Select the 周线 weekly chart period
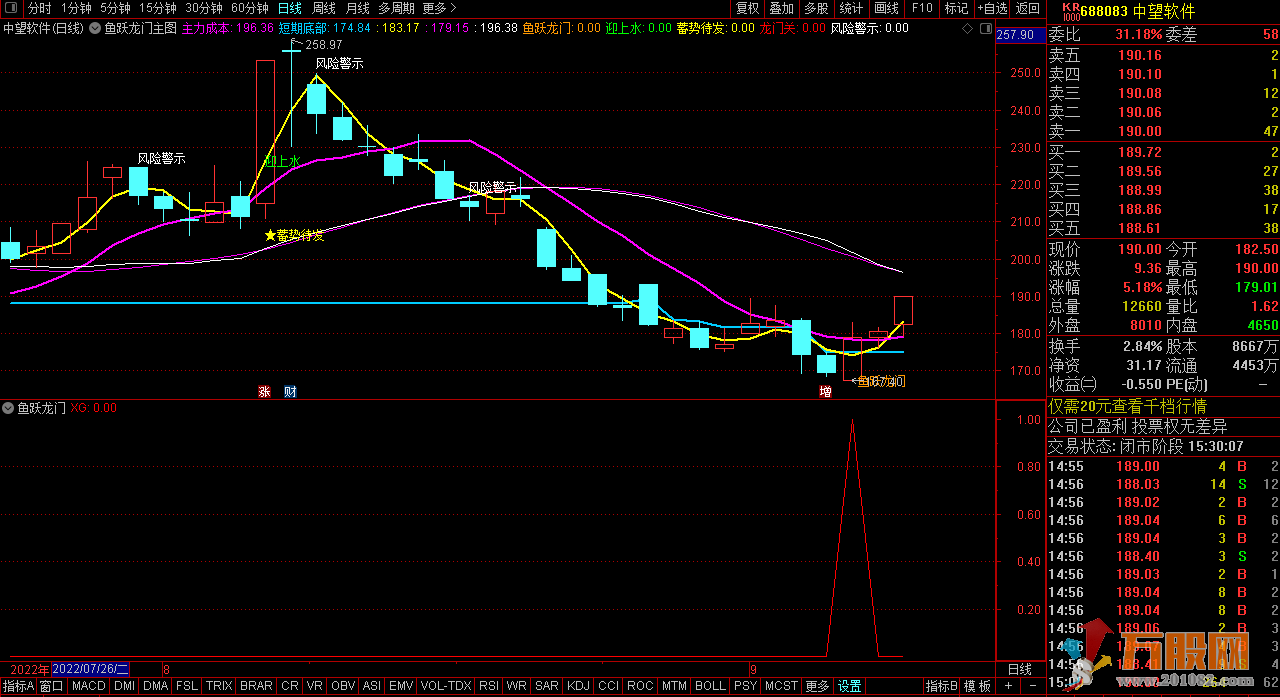This screenshot has height=697, width=1280. coord(324,8)
